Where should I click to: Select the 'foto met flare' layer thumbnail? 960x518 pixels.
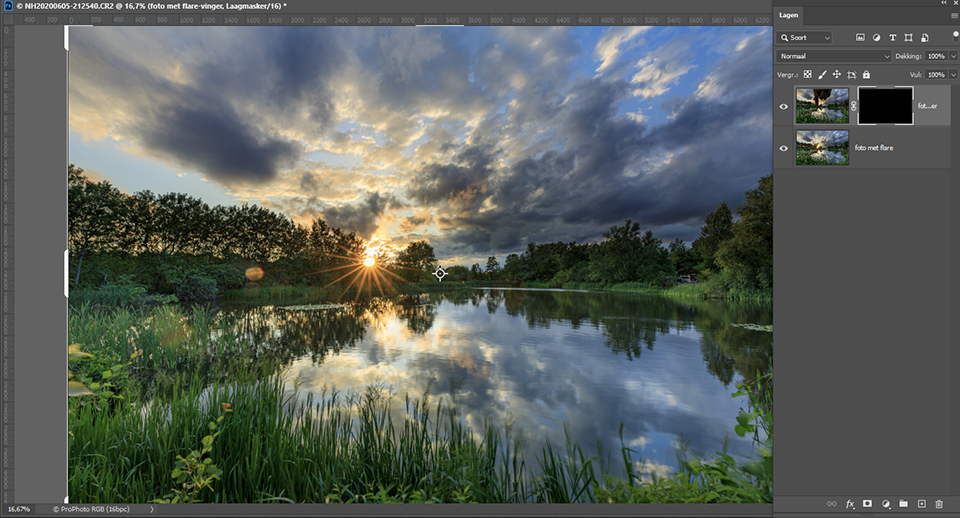(822, 148)
